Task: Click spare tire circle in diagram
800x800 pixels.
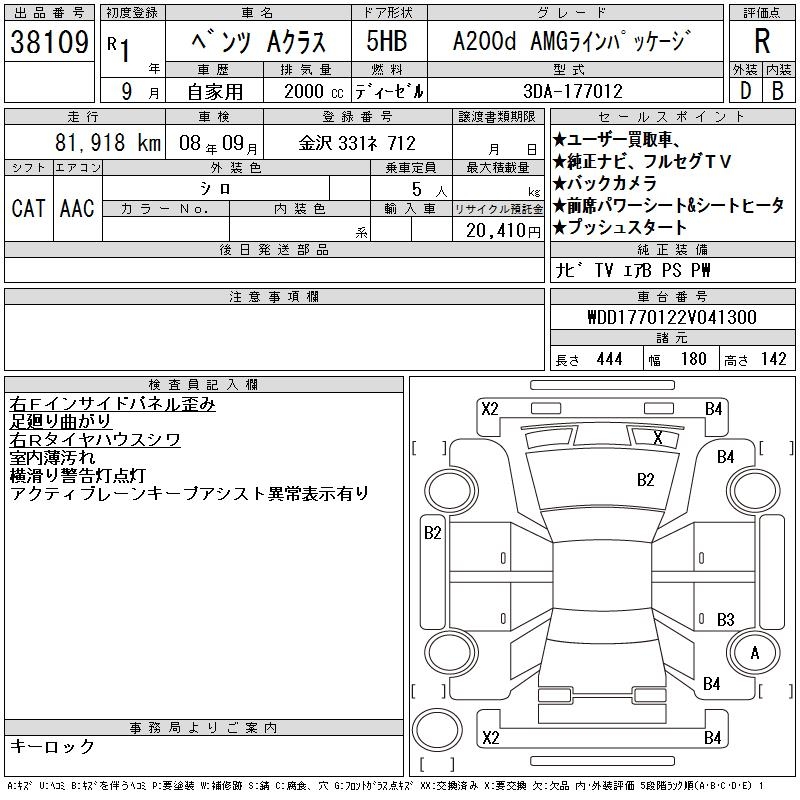Action: pos(437,730)
